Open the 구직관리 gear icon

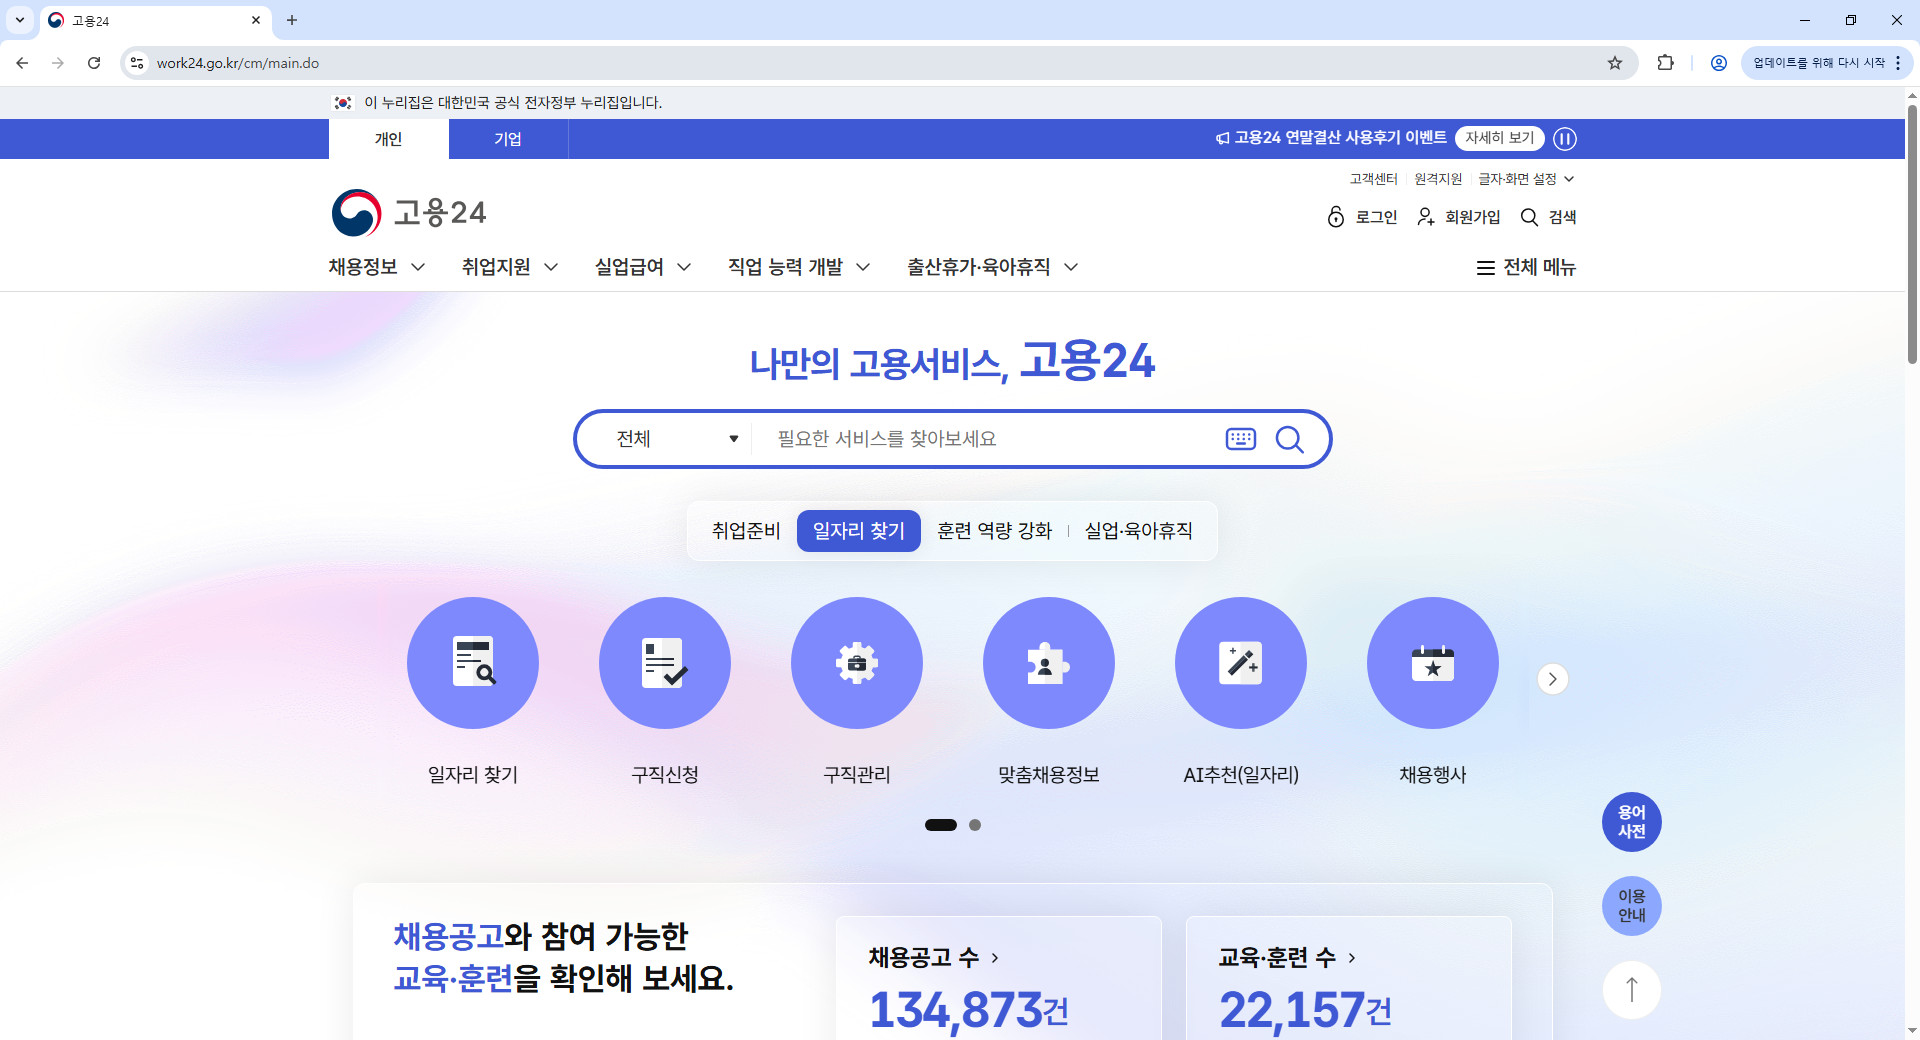coord(856,662)
